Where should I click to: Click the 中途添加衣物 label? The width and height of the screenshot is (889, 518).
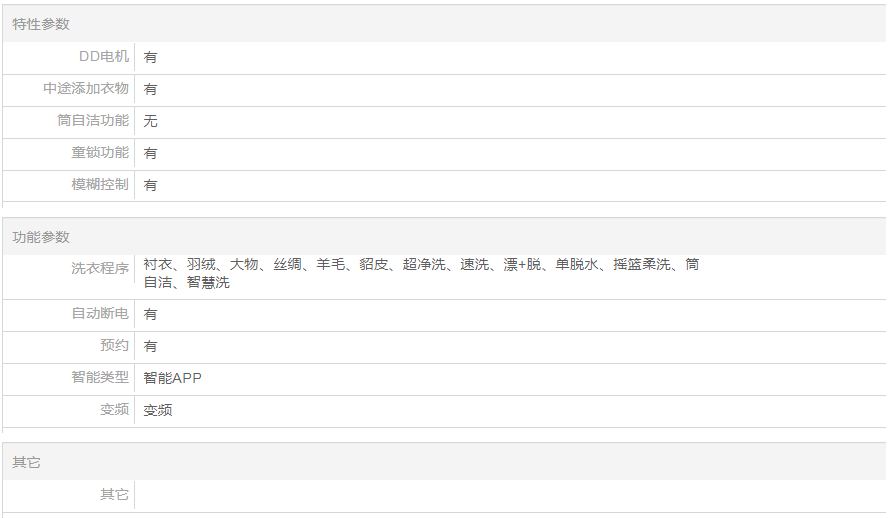86,89
